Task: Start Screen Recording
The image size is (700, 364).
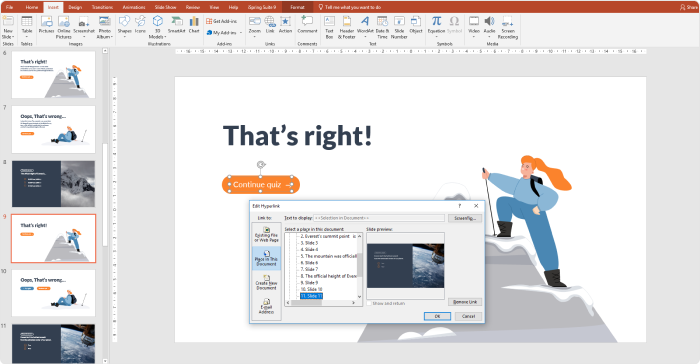Action: click(x=508, y=27)
